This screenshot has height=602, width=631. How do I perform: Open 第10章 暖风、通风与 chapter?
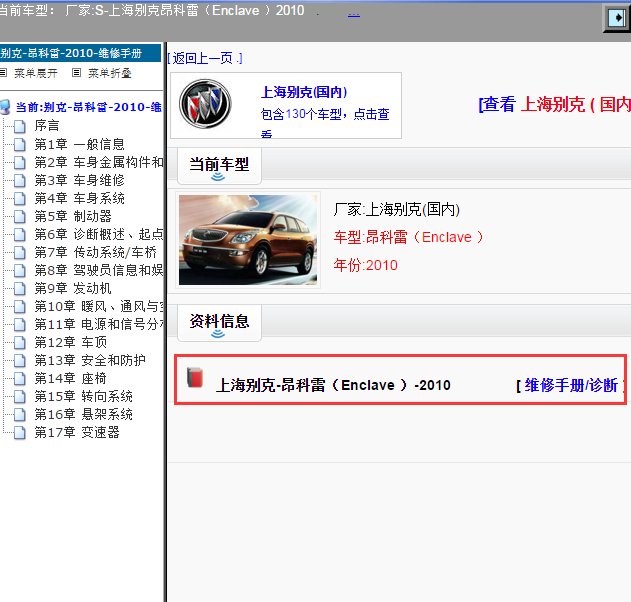pyautogui.click(x=99, y=307)
